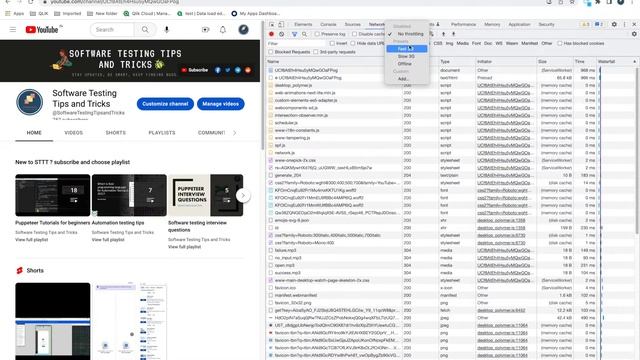Clear the network log
Screen dimensions: 640x360
click(x=281, y=34)
